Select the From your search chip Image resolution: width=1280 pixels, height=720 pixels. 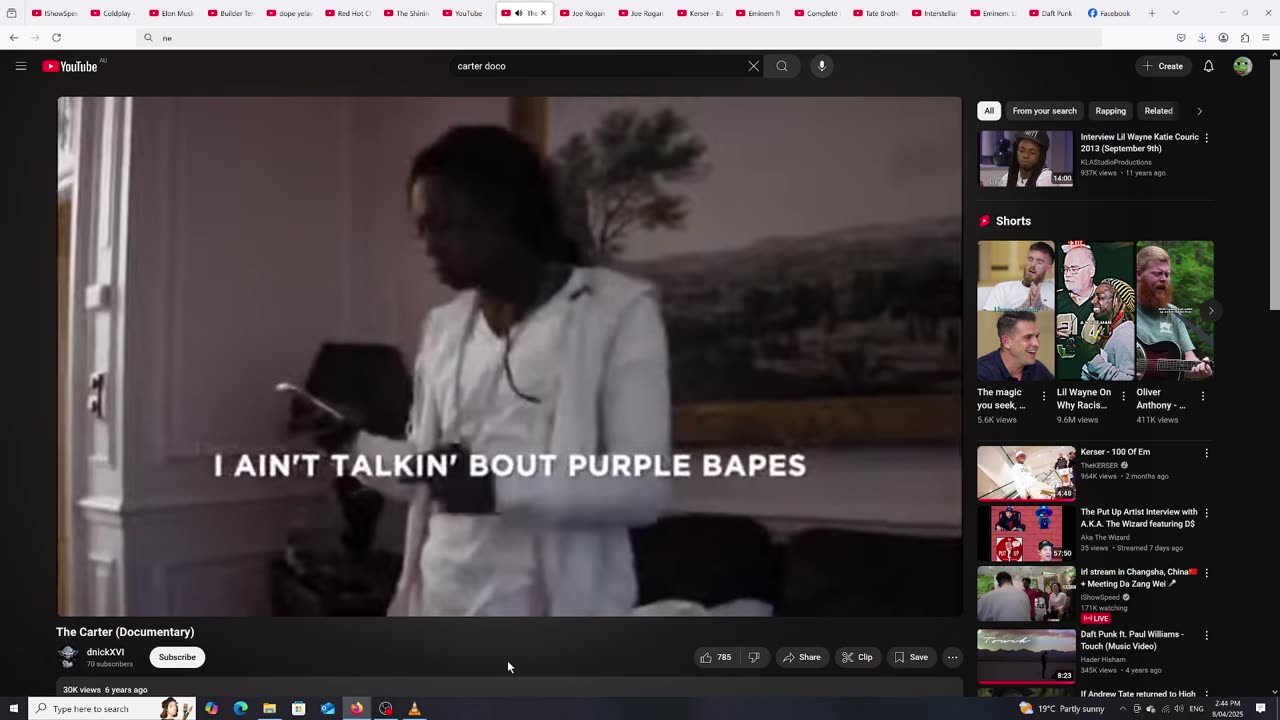tap(1044, 111)
